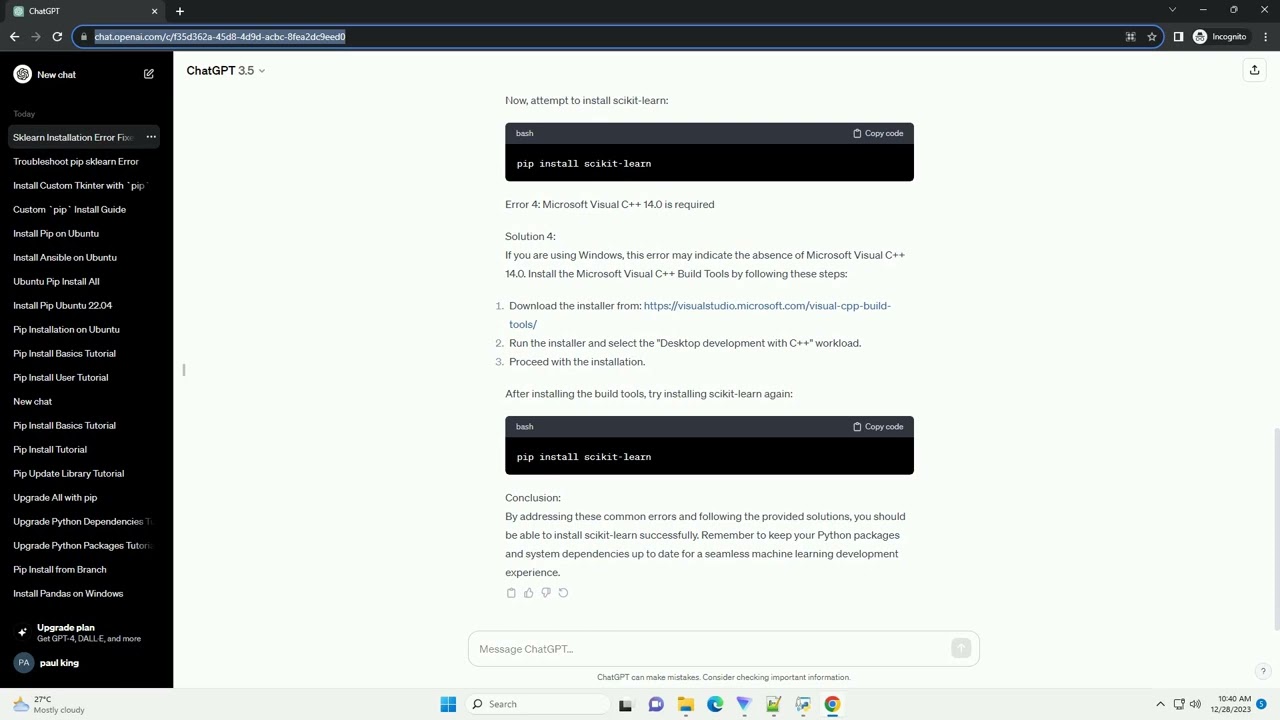
Task: Close the ChatGPT browser tab
Action: (154, 11)
